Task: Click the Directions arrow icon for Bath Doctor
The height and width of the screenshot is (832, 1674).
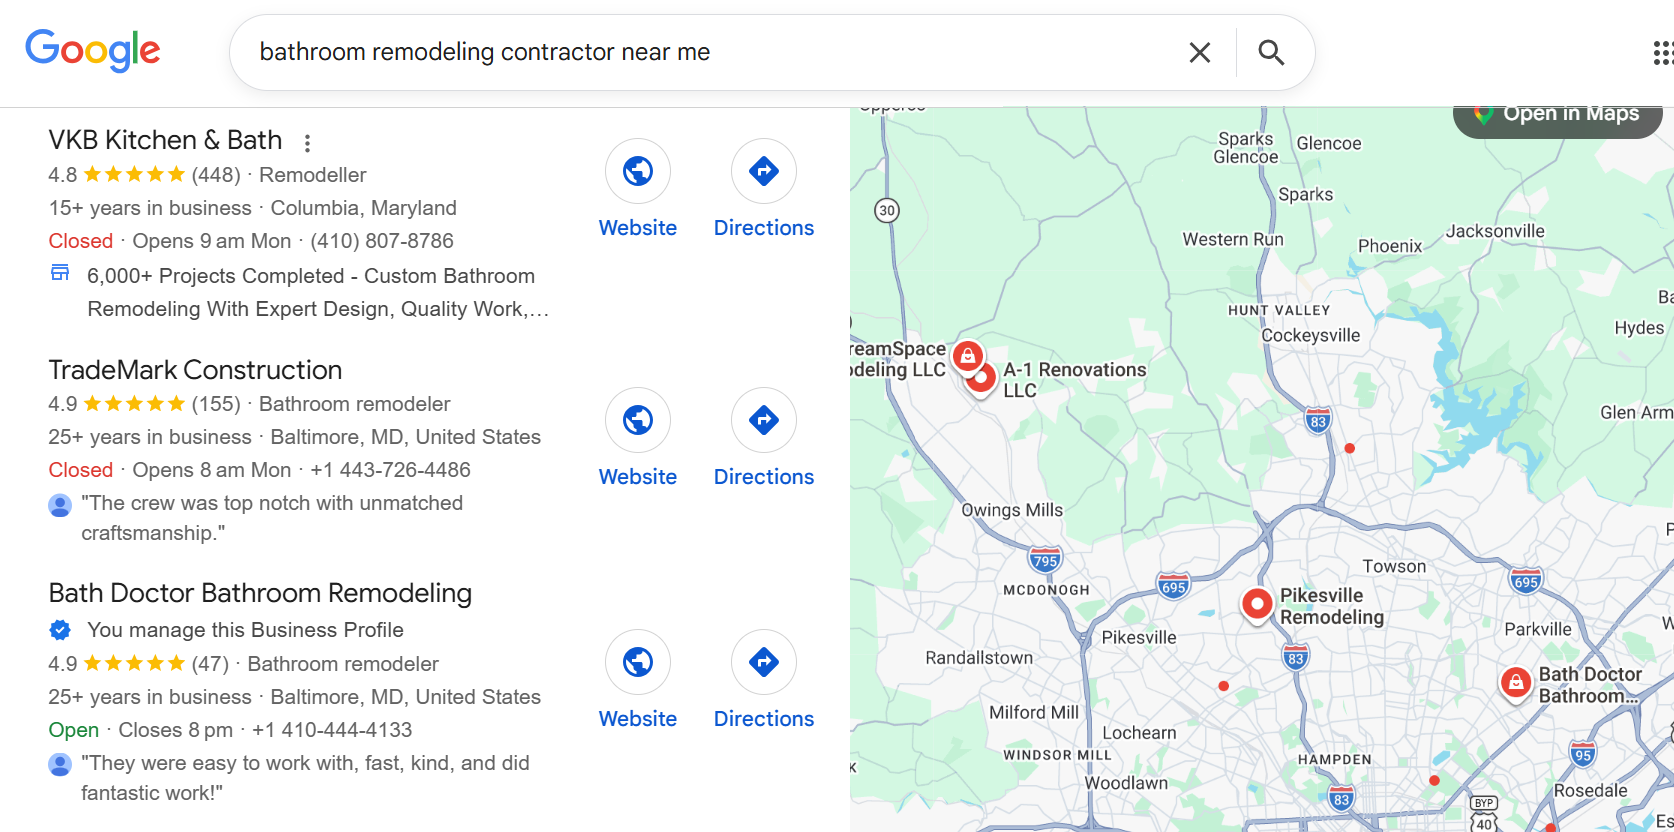Action: 764,662
